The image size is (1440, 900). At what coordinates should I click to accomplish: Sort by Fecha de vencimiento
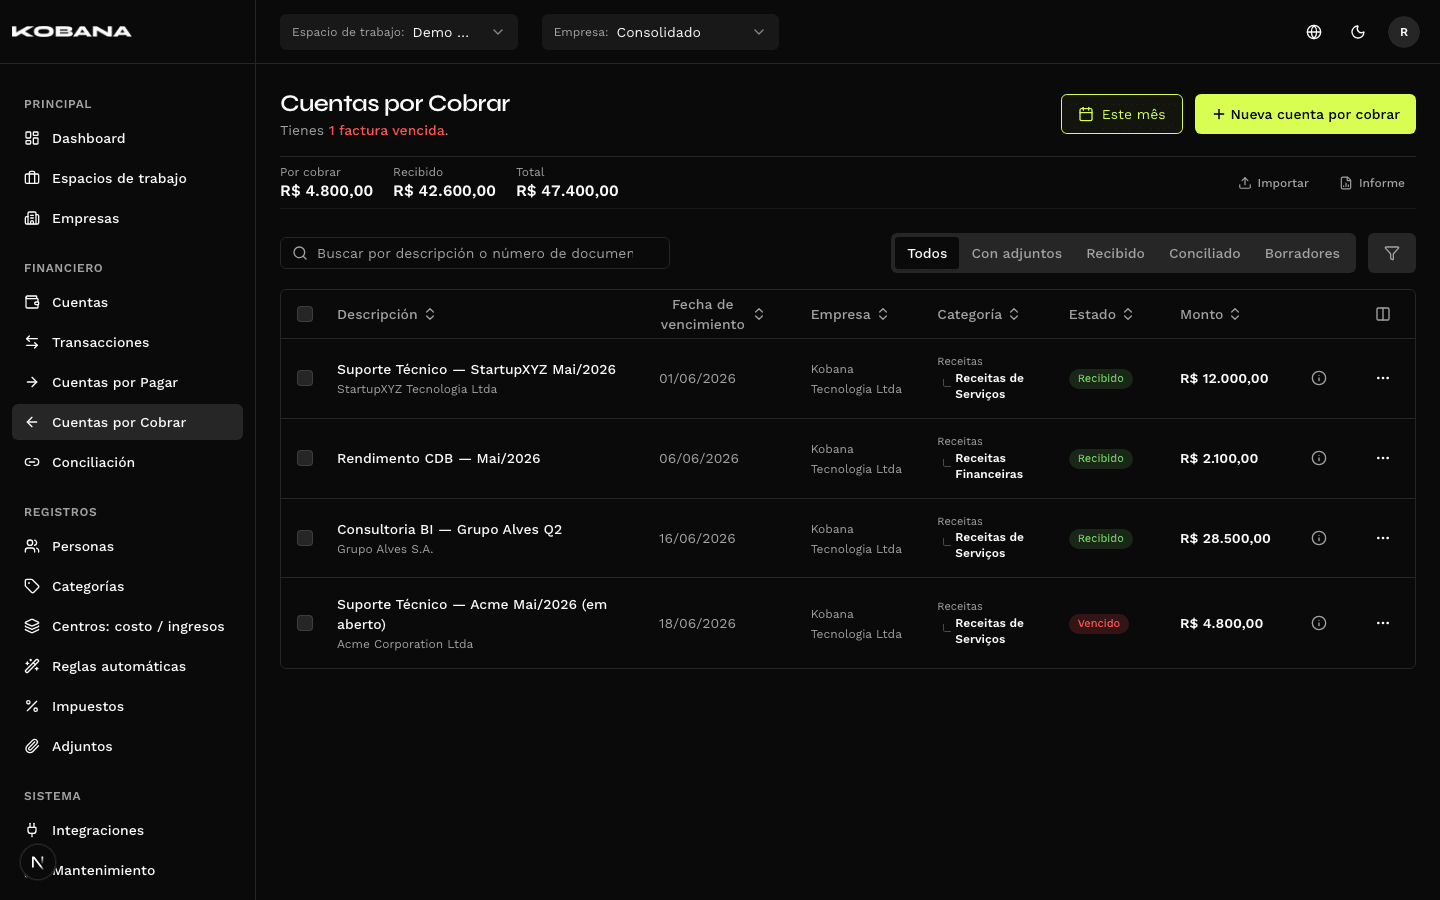(x=712, y=314)
